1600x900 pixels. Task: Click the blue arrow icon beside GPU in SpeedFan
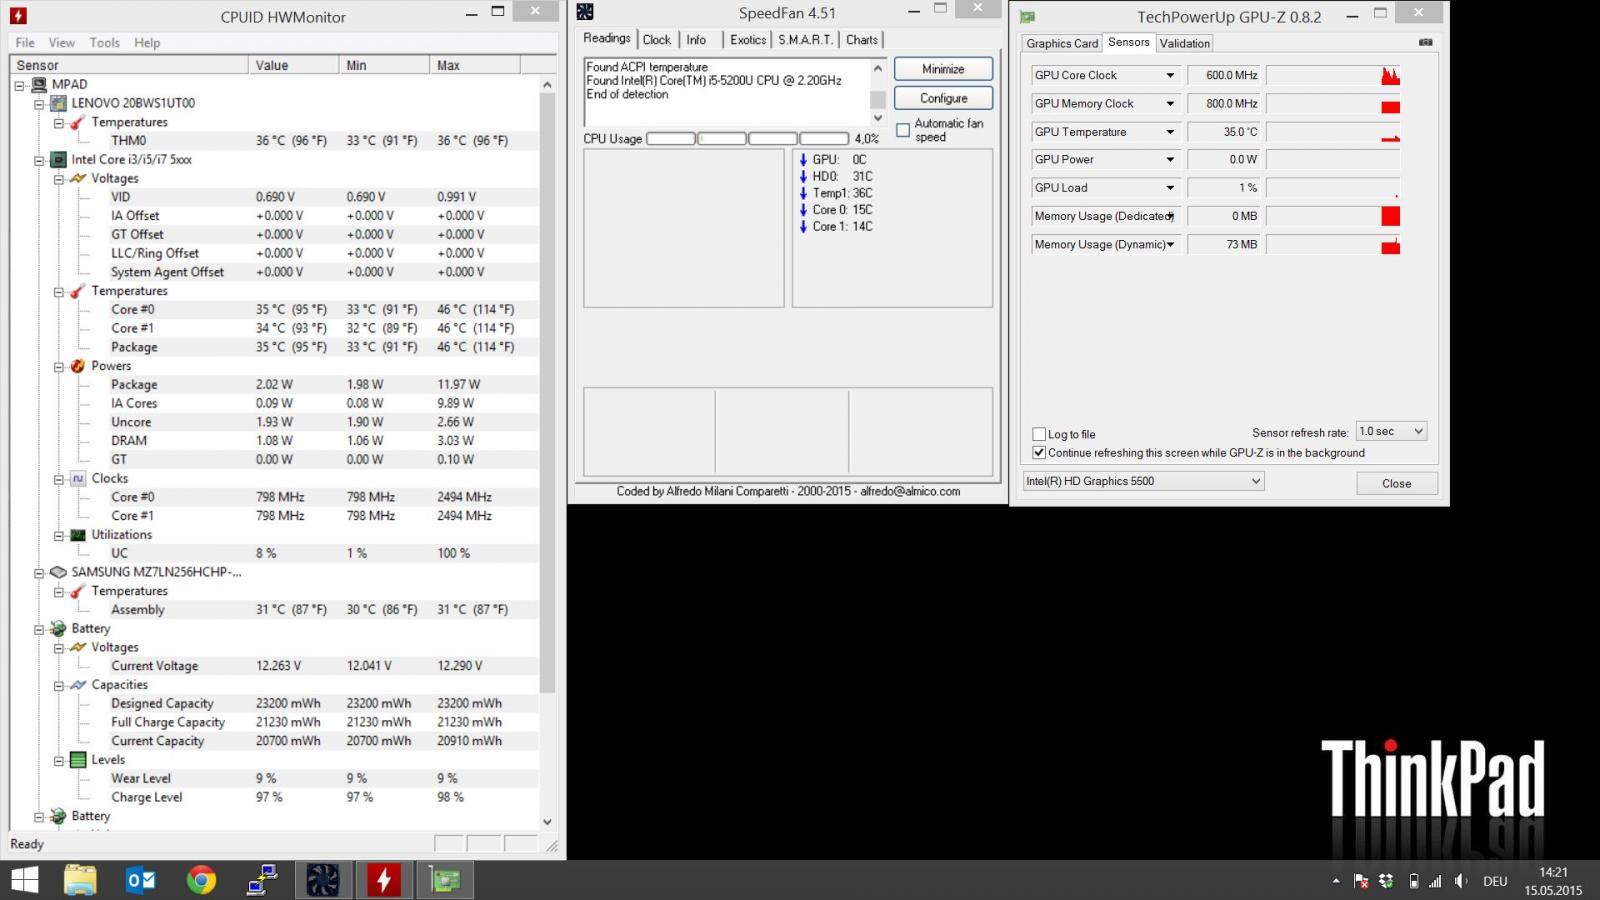coord(803,160)
